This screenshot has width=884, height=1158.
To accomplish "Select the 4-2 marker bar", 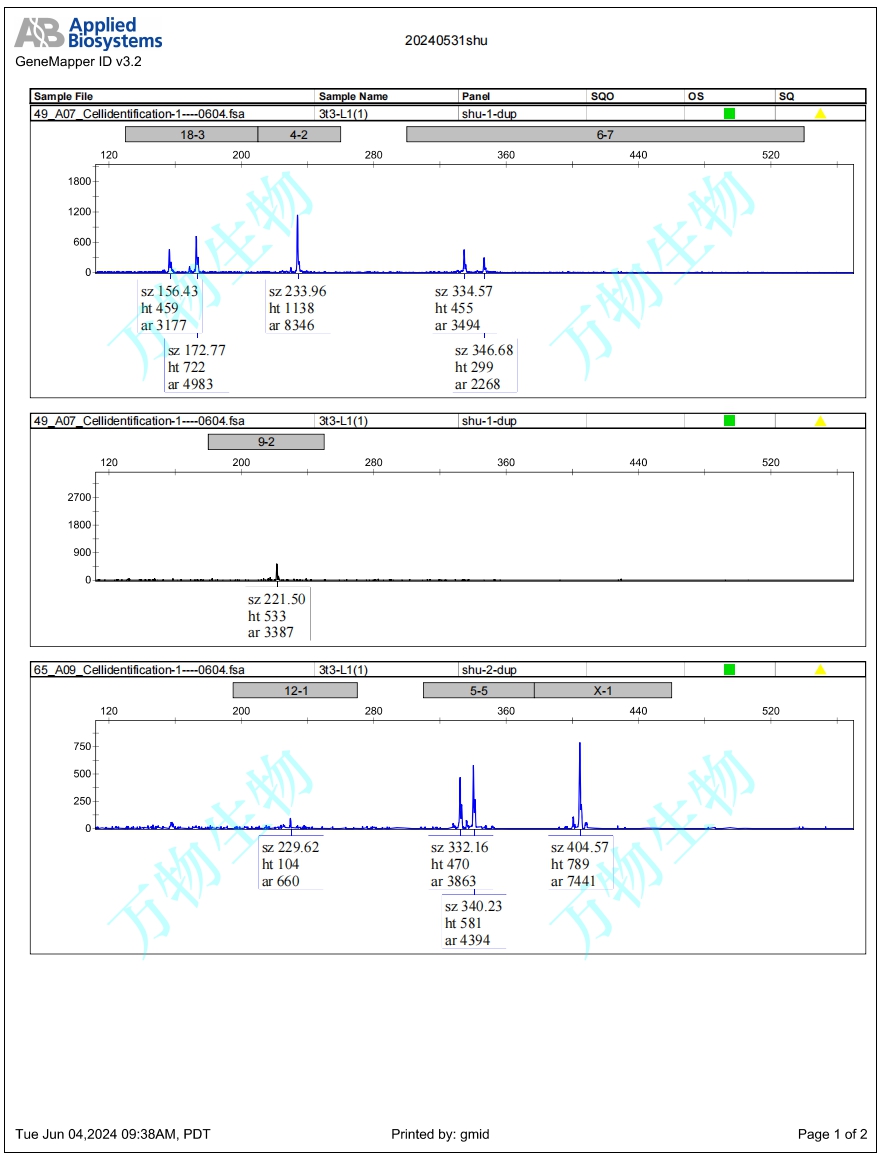I will pyautogui.click(x=299, y=134).
